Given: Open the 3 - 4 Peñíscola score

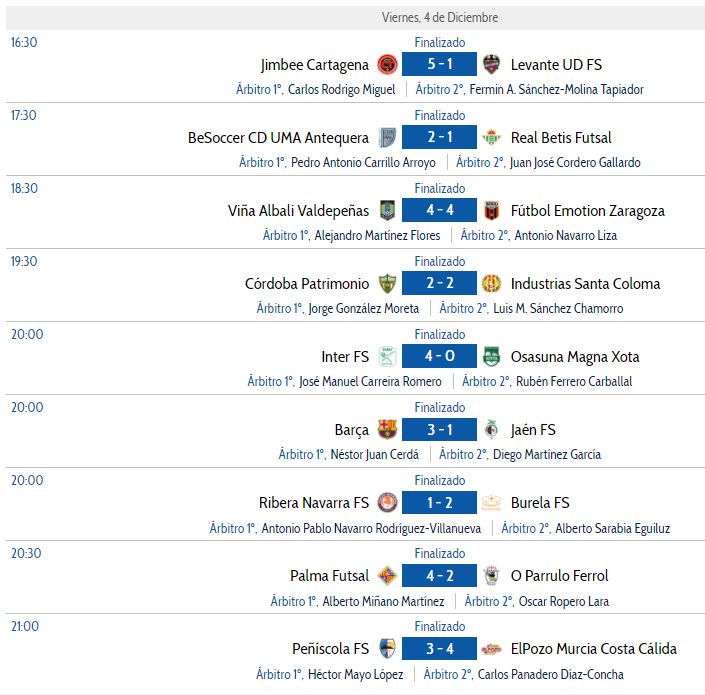Looking at the screenshot, I should [439, 648].
